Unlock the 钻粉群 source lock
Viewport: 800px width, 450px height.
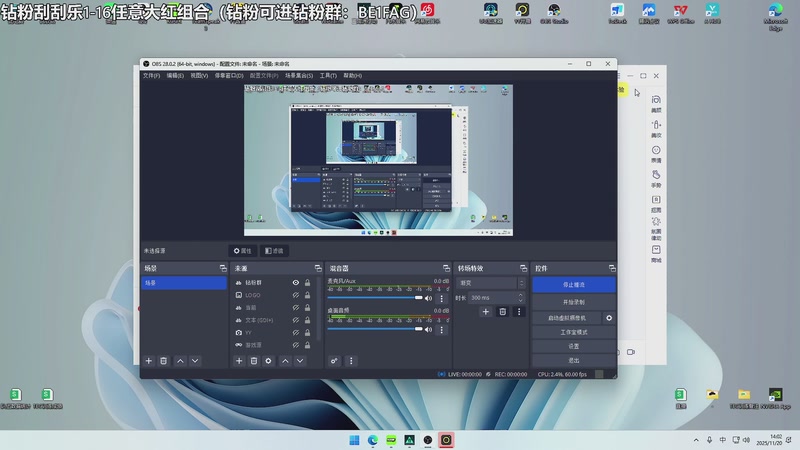(307, 283)
